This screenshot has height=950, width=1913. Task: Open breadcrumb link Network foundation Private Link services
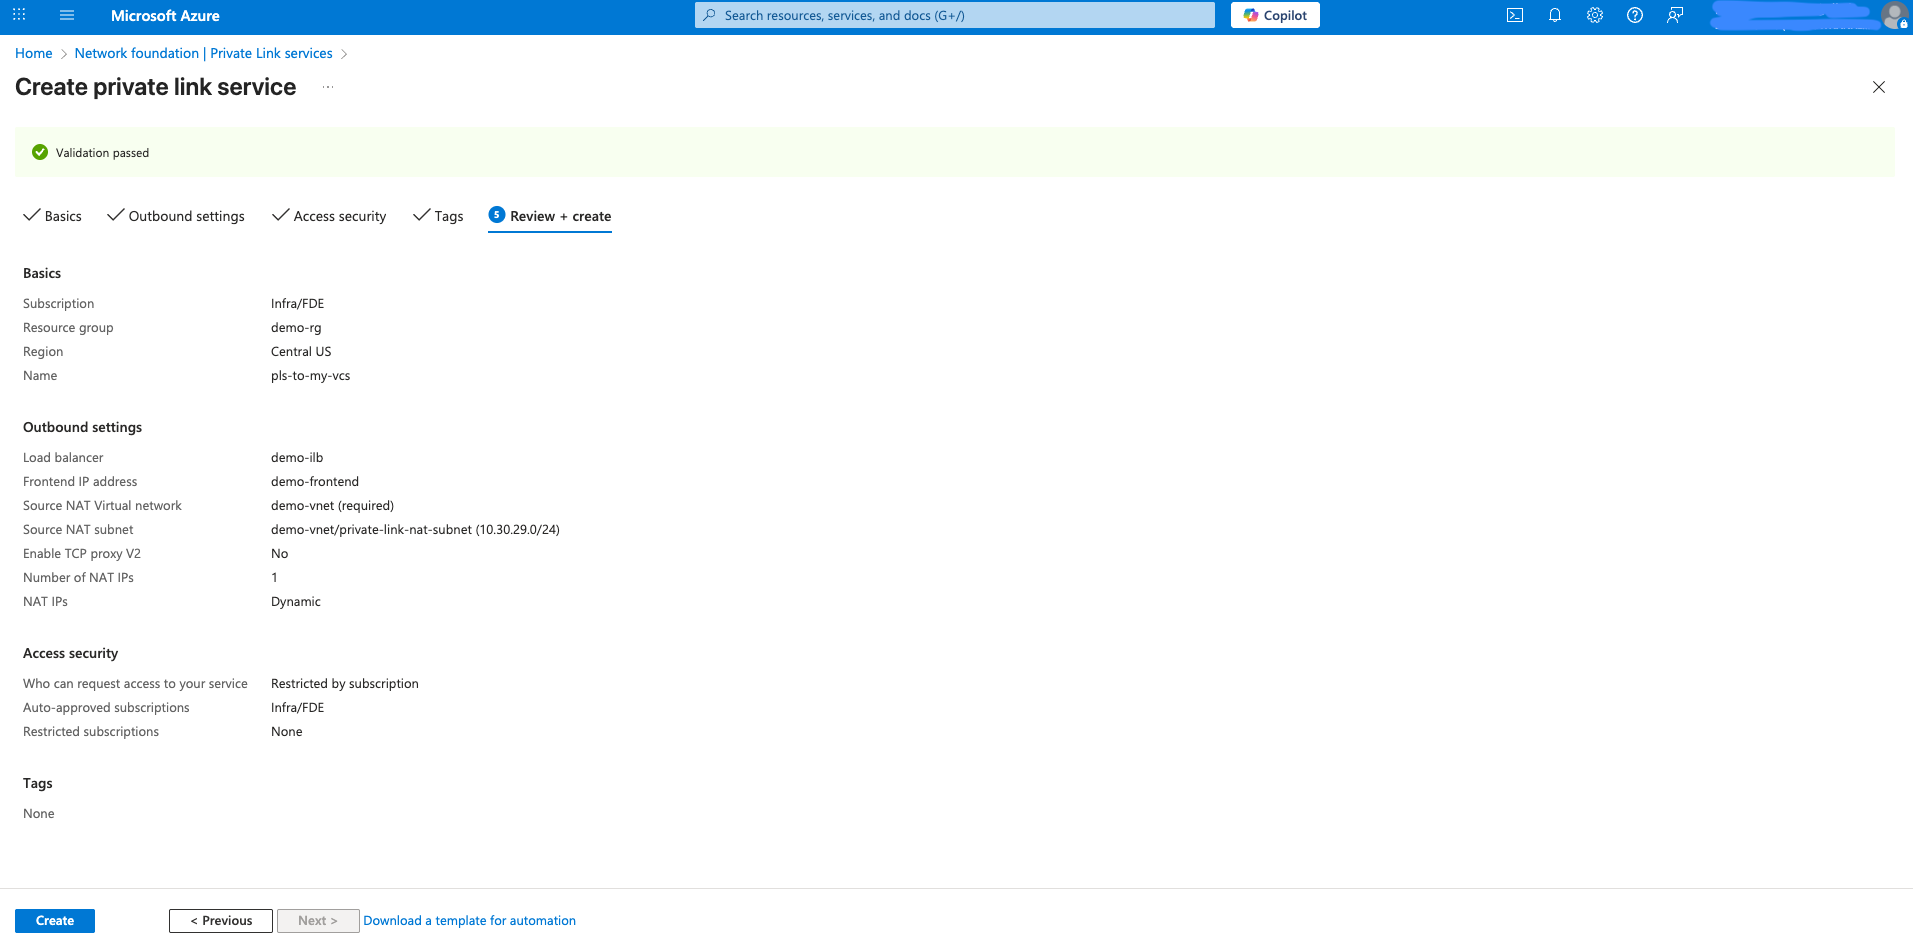[203, 53]
